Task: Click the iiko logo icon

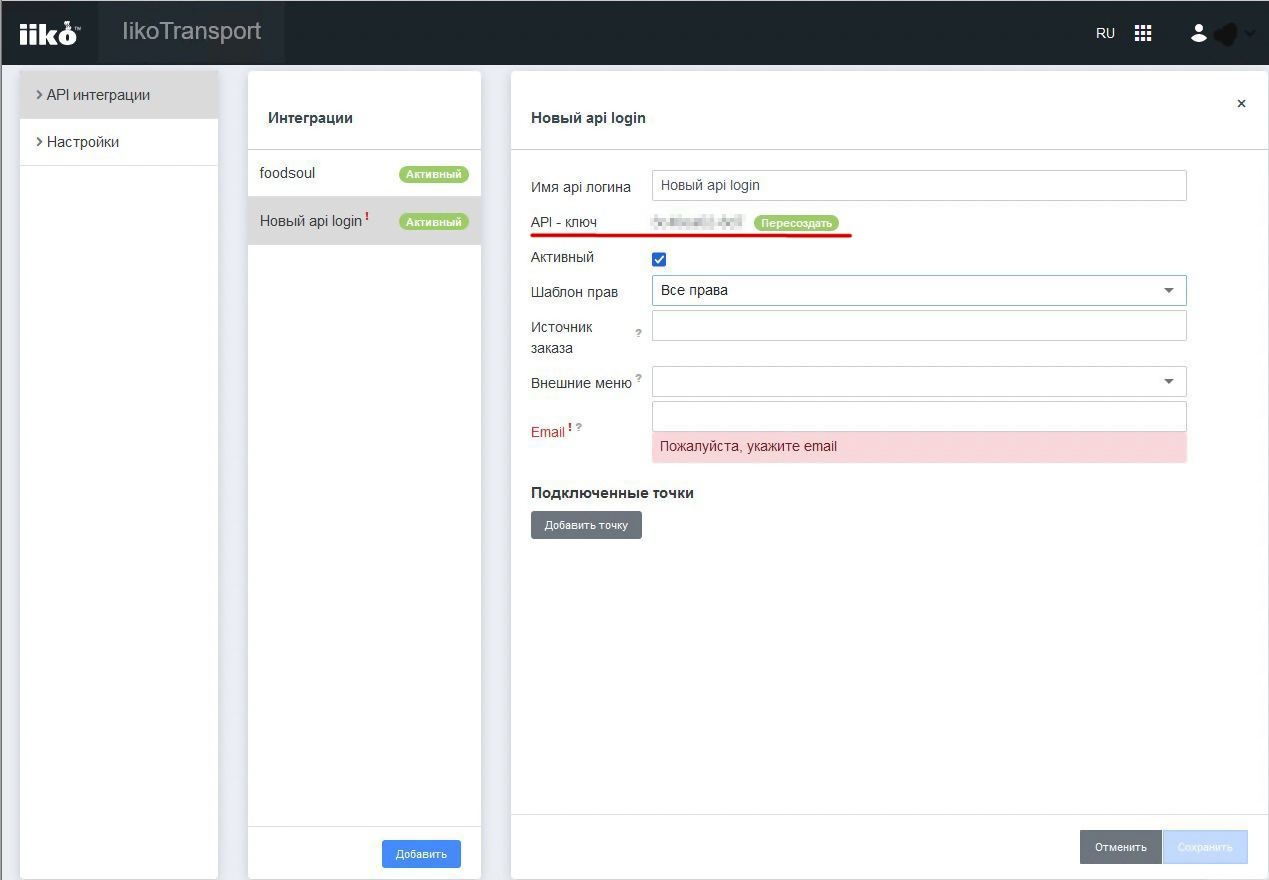Action: [x=48, y=33]
